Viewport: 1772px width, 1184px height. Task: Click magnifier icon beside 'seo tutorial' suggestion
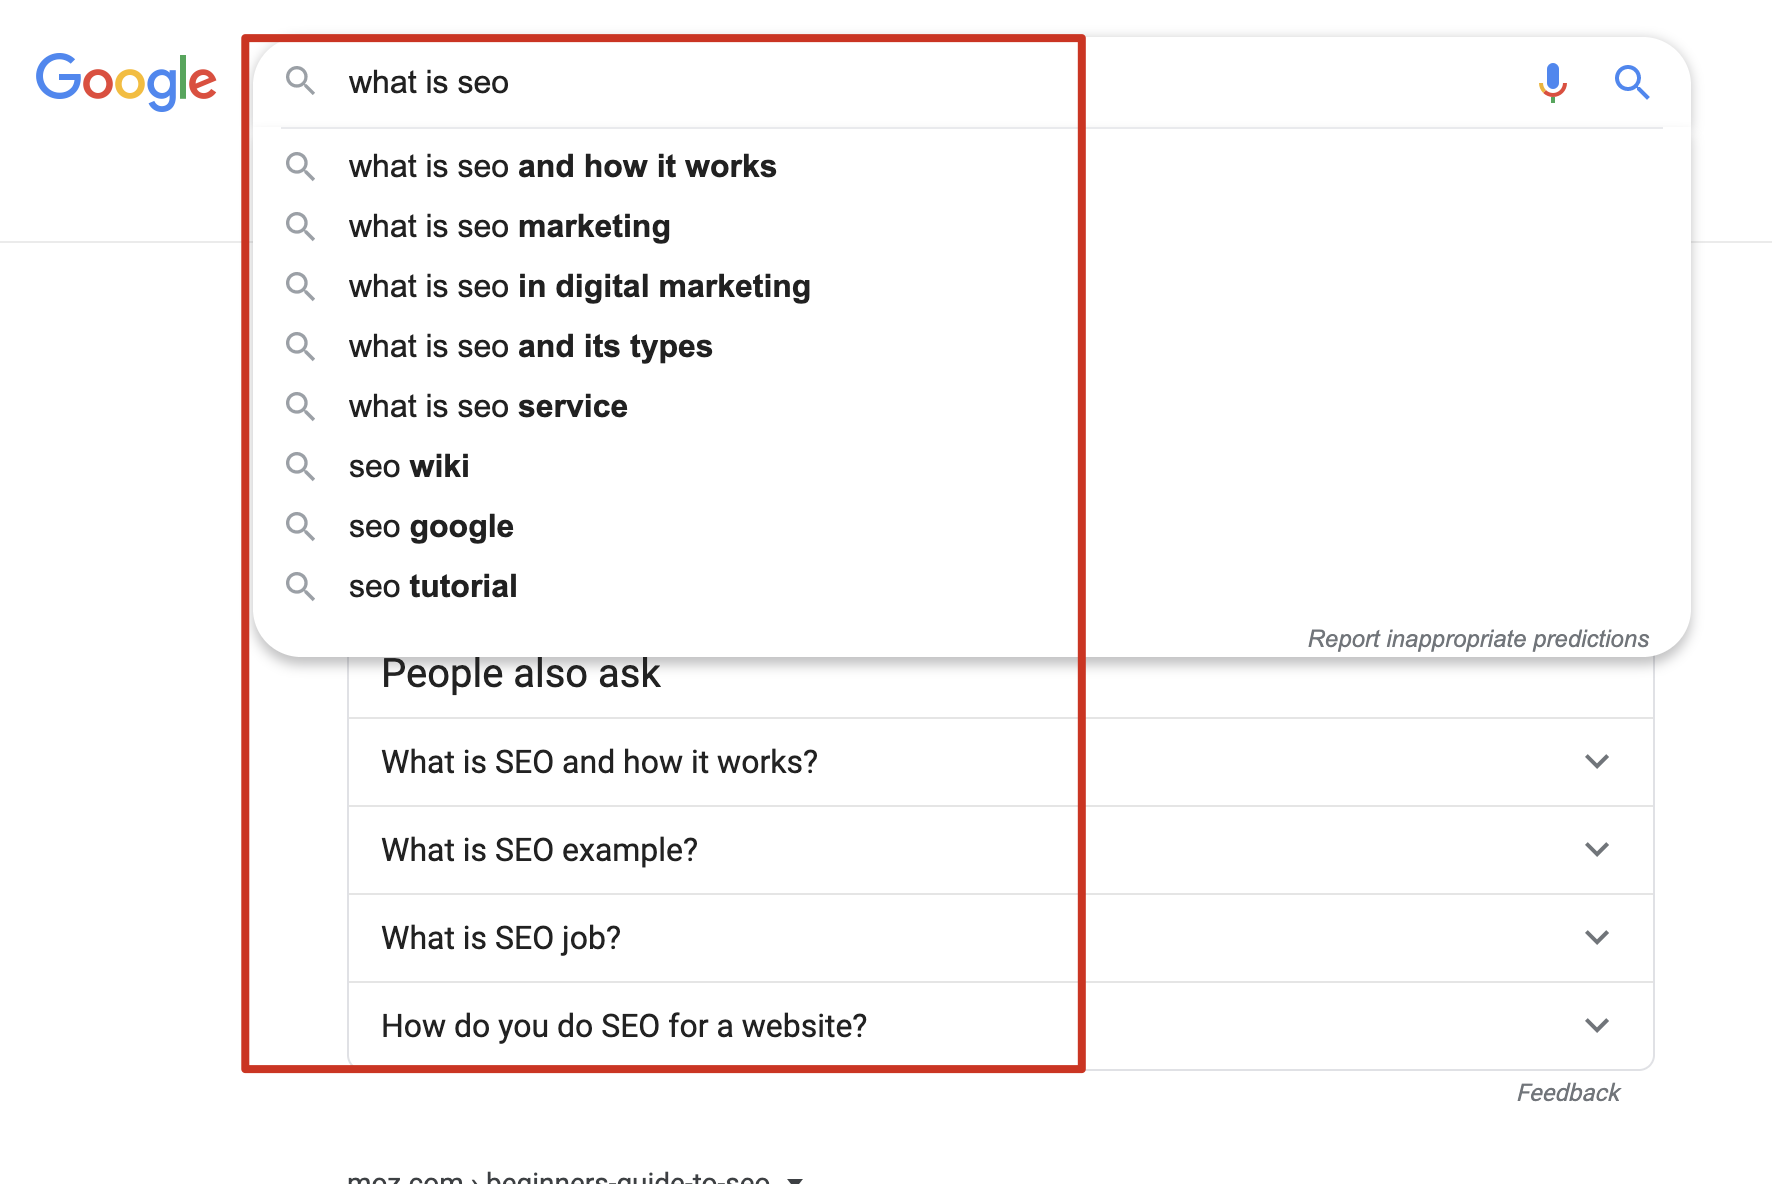pyautogui.click(x=300, y=586)
